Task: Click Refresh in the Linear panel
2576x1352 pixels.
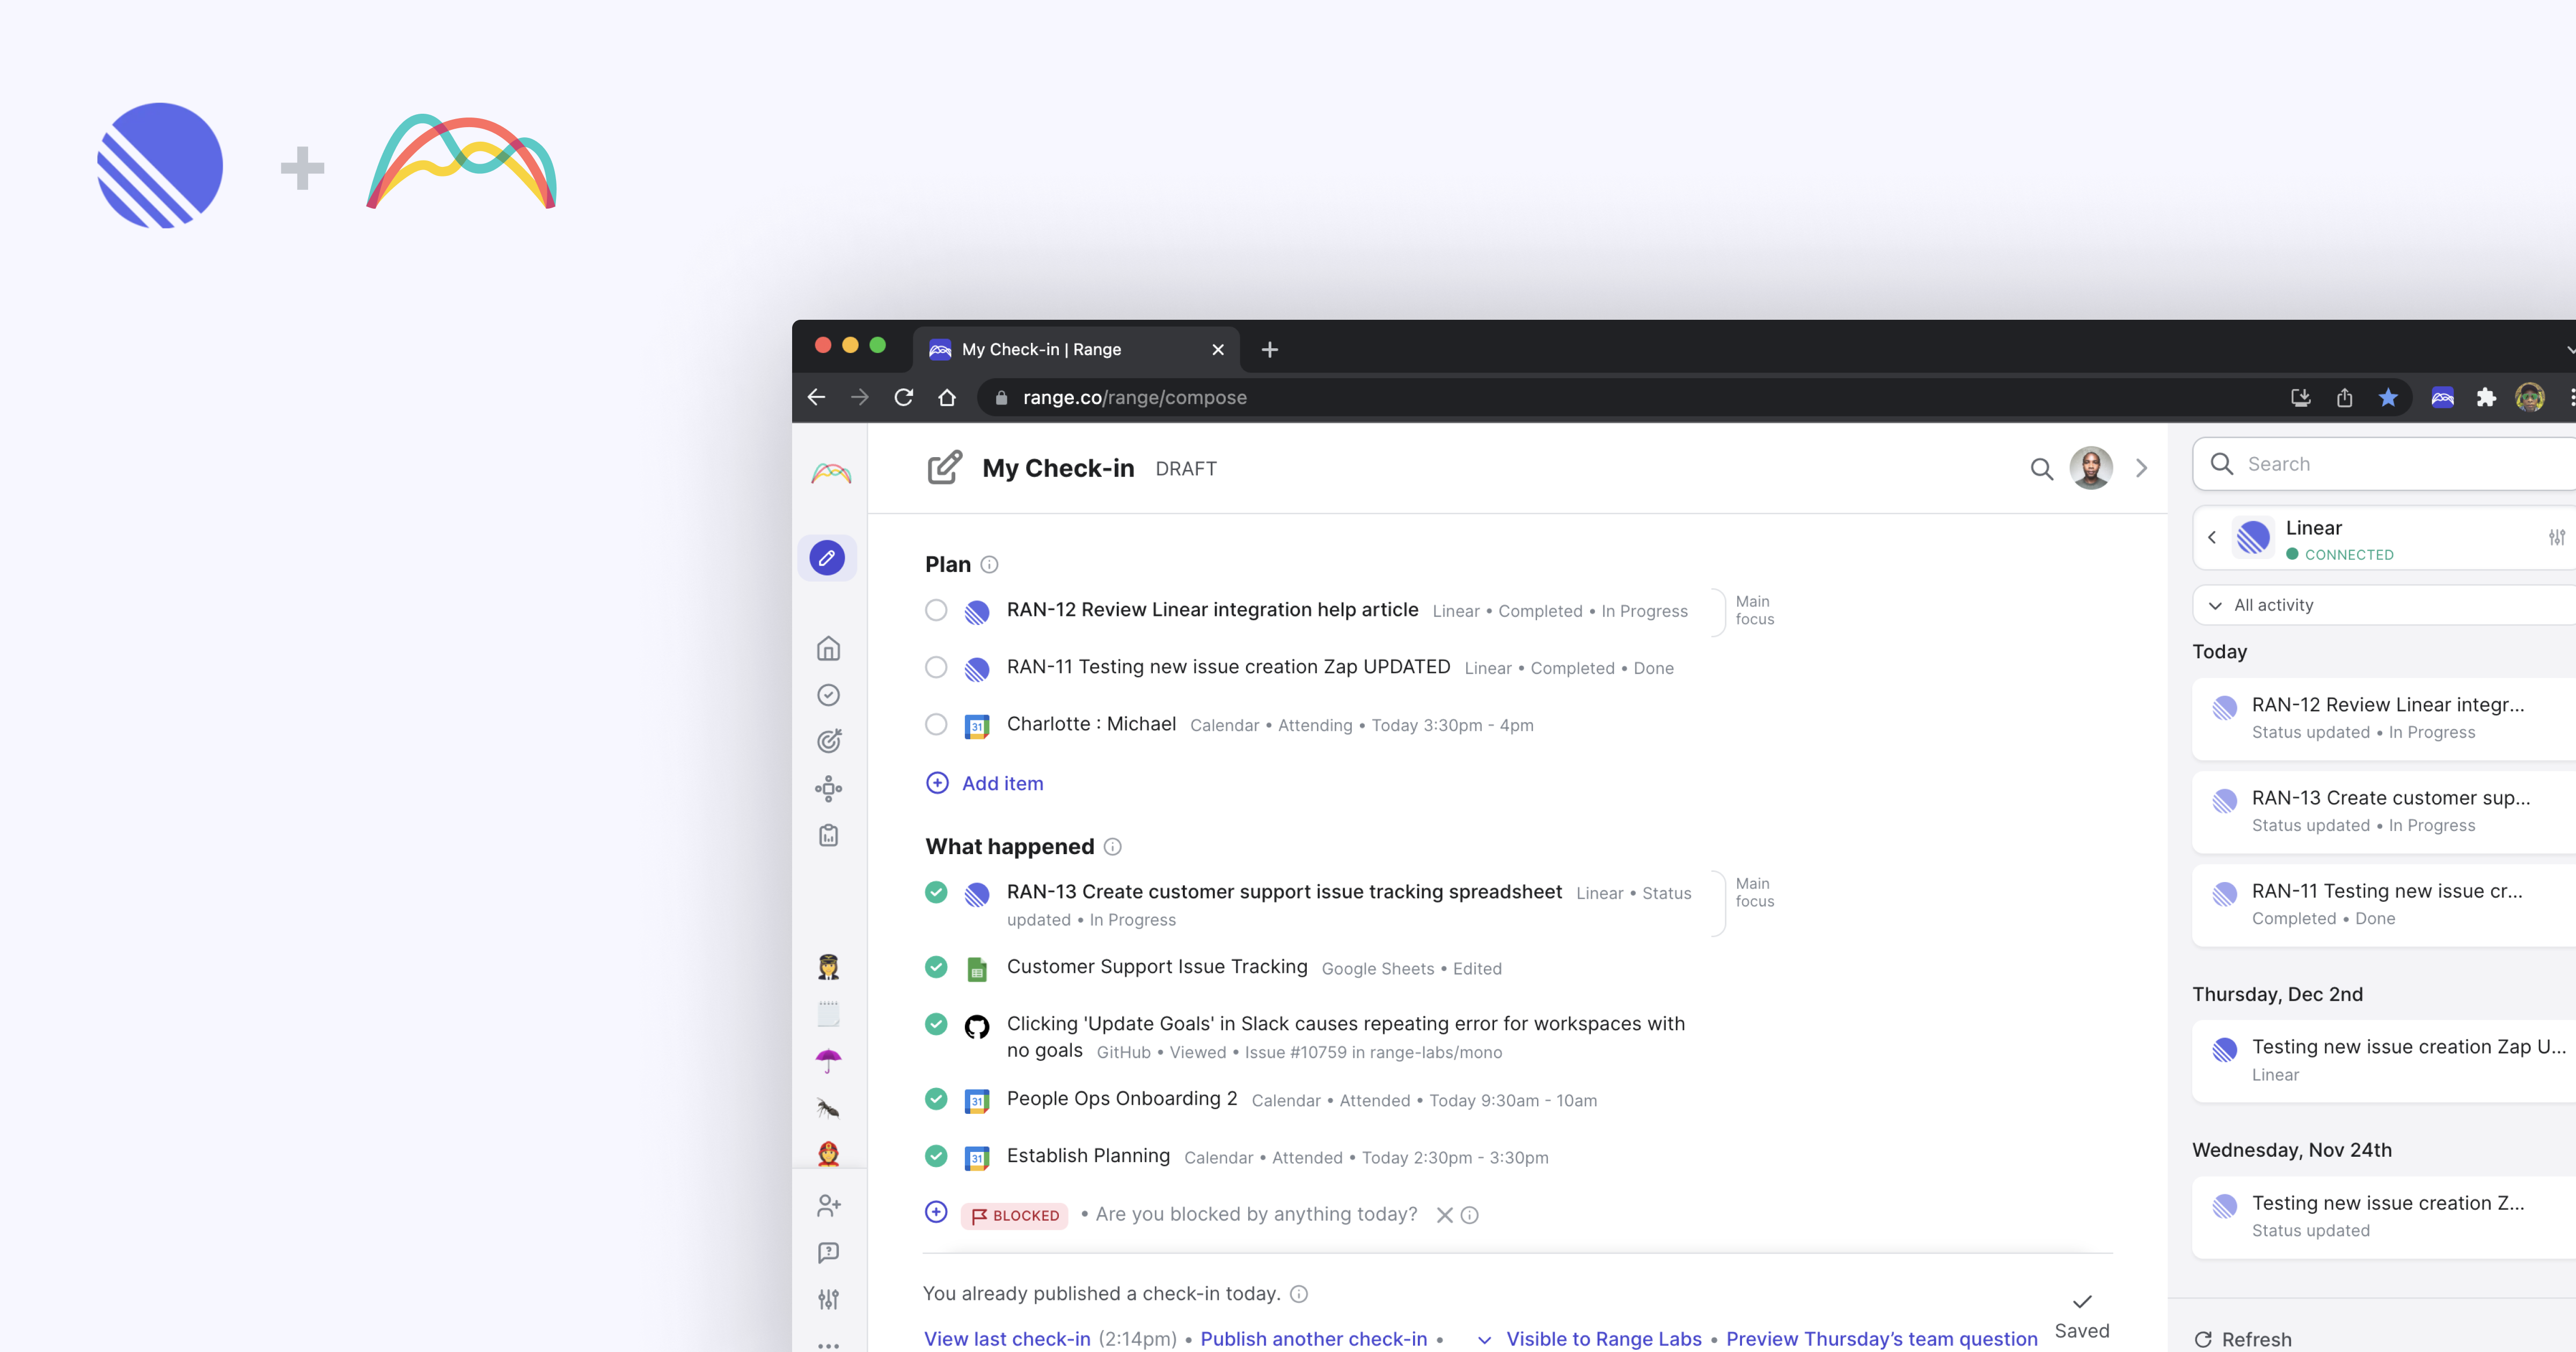Action: tap(2242, 1339)
